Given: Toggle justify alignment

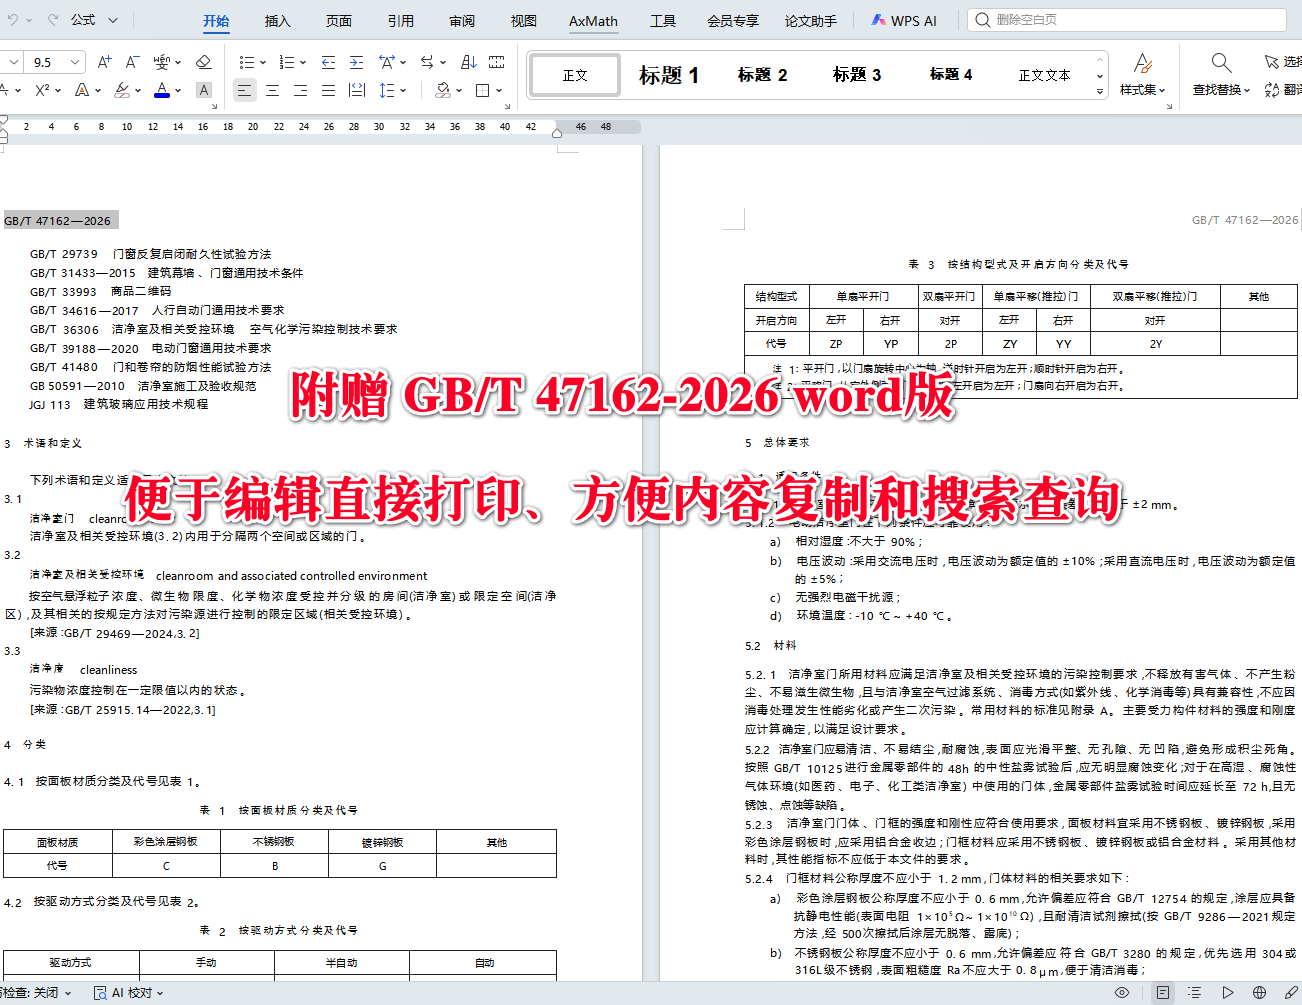Looking at the screenshot, I should (x=327, y=90).
